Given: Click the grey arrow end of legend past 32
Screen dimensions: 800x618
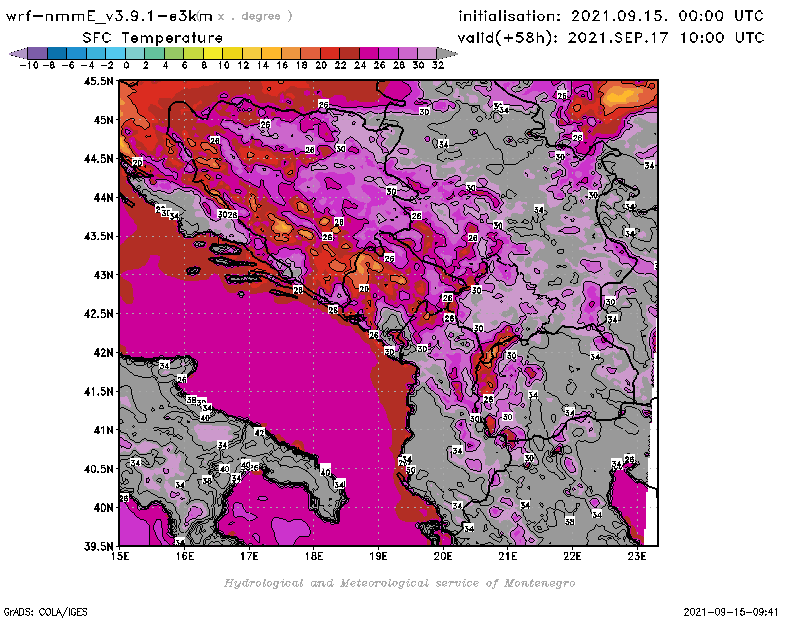Looking at the screenshot, I should 447,53.
